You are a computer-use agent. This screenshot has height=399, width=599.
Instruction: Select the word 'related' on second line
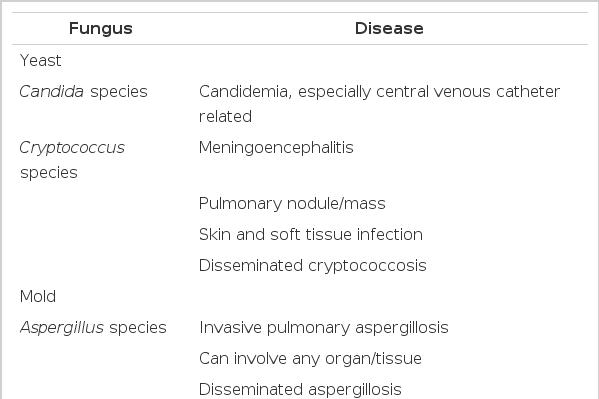tap(225, 117)
